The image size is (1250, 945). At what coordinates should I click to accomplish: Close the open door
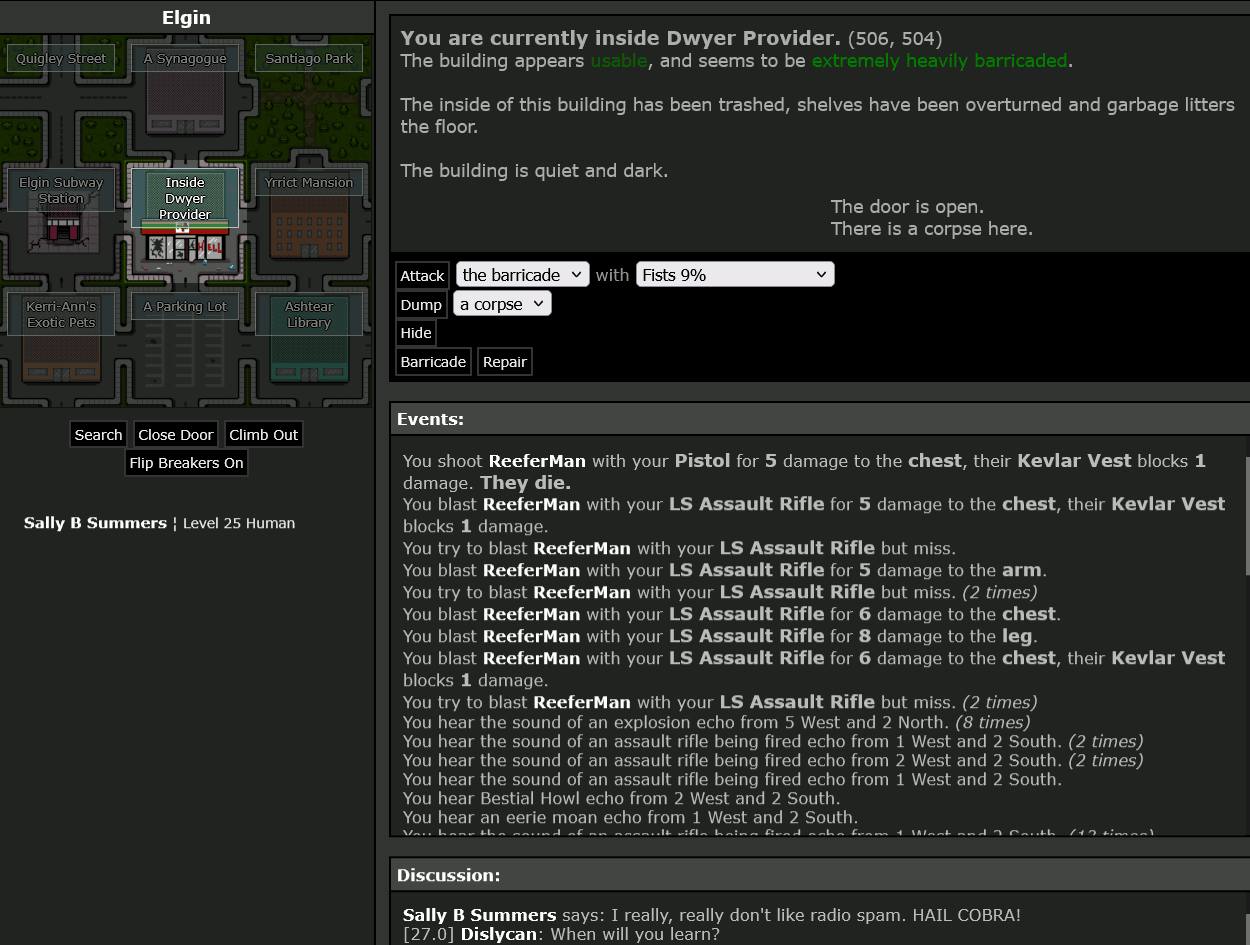tap(175, 434)
